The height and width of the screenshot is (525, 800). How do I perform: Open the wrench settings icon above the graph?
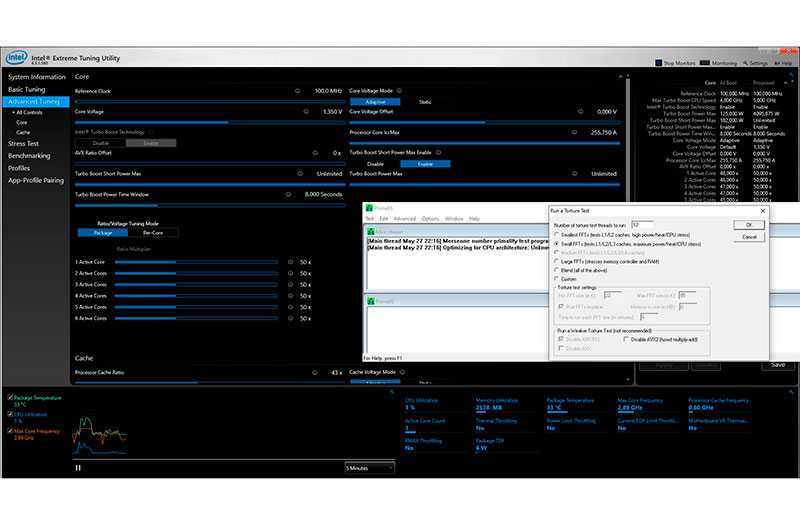pos(392,392)
